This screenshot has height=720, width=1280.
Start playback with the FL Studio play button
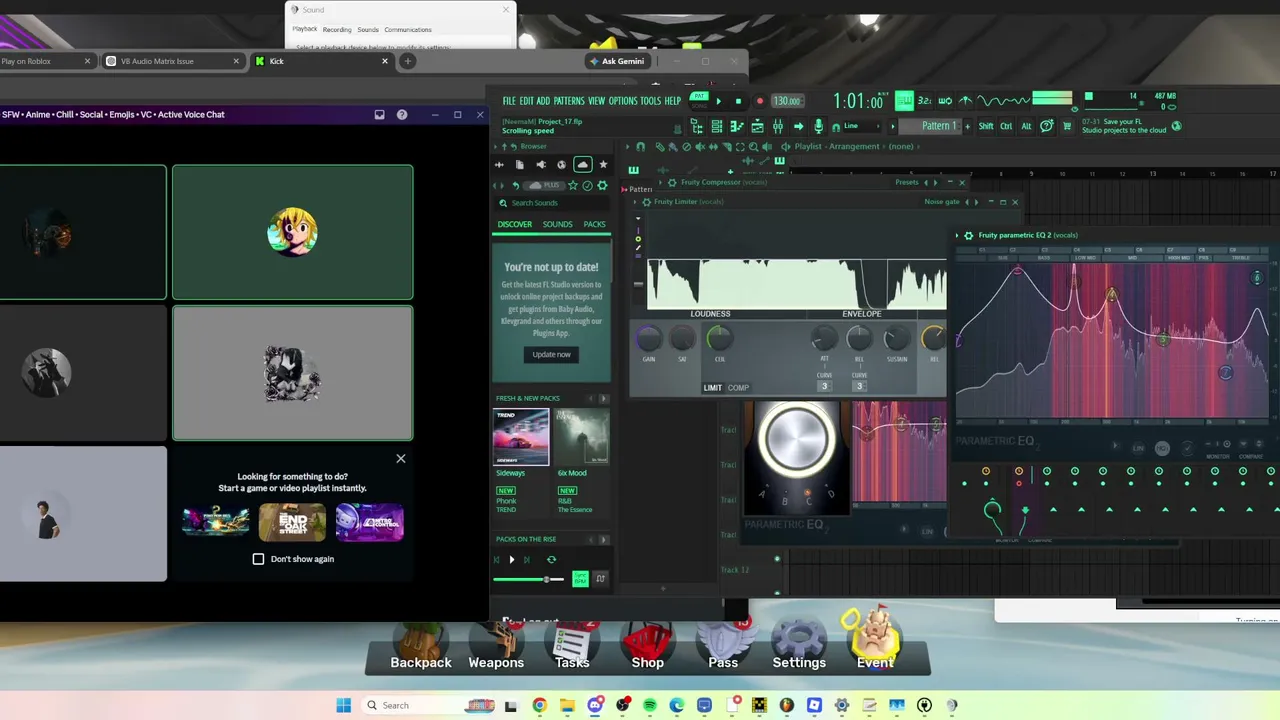coord(718,101)
